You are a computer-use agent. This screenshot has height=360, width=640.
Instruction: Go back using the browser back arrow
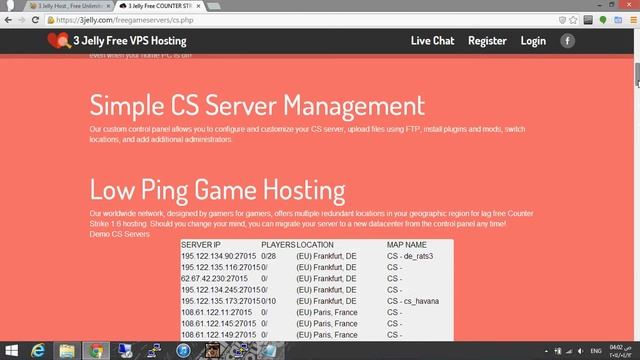click(x=8, y=20)
